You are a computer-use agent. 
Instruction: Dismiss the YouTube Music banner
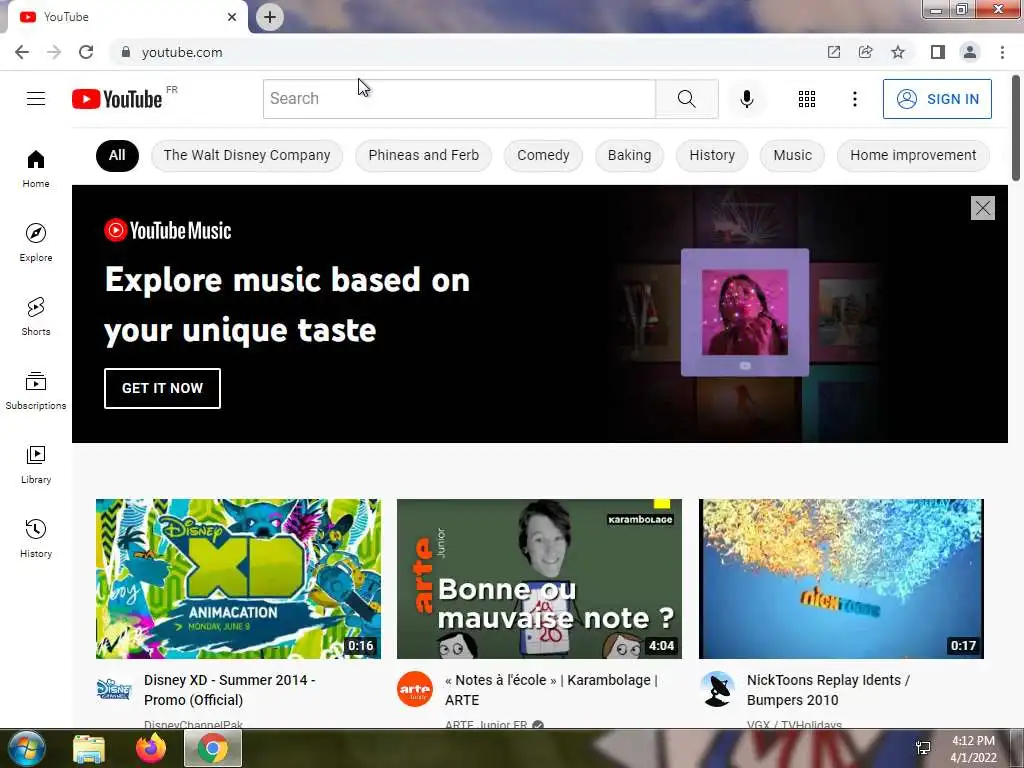coord(982,208)
